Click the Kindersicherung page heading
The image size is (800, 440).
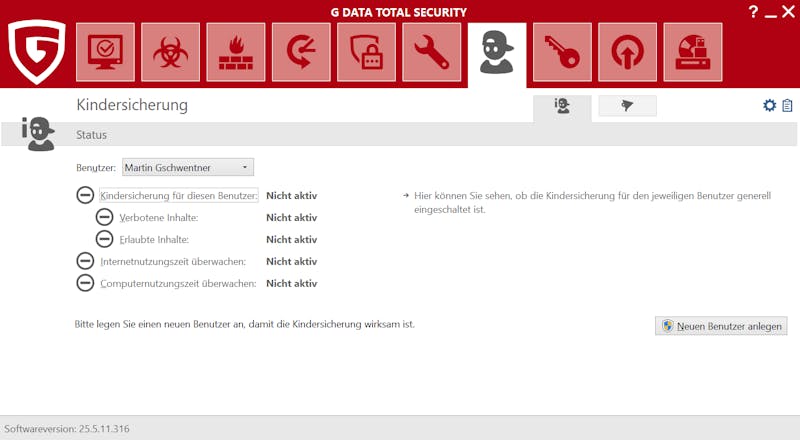(132, 105)
